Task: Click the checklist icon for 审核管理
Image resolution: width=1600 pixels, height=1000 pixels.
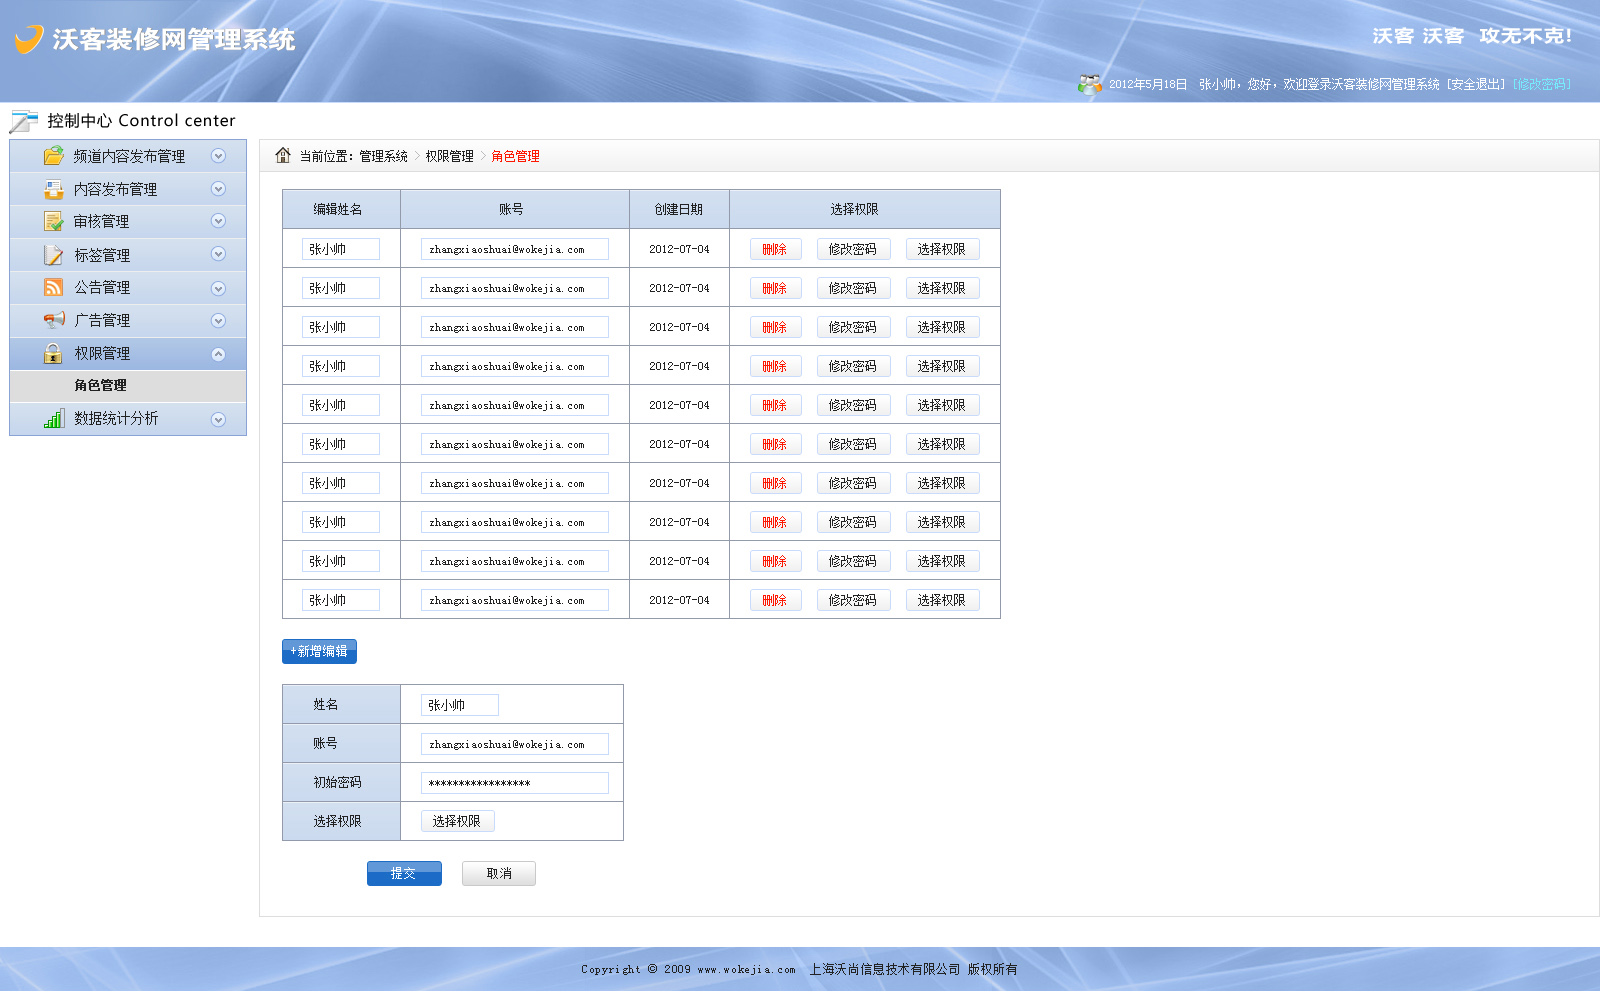Action: (54, 221)
